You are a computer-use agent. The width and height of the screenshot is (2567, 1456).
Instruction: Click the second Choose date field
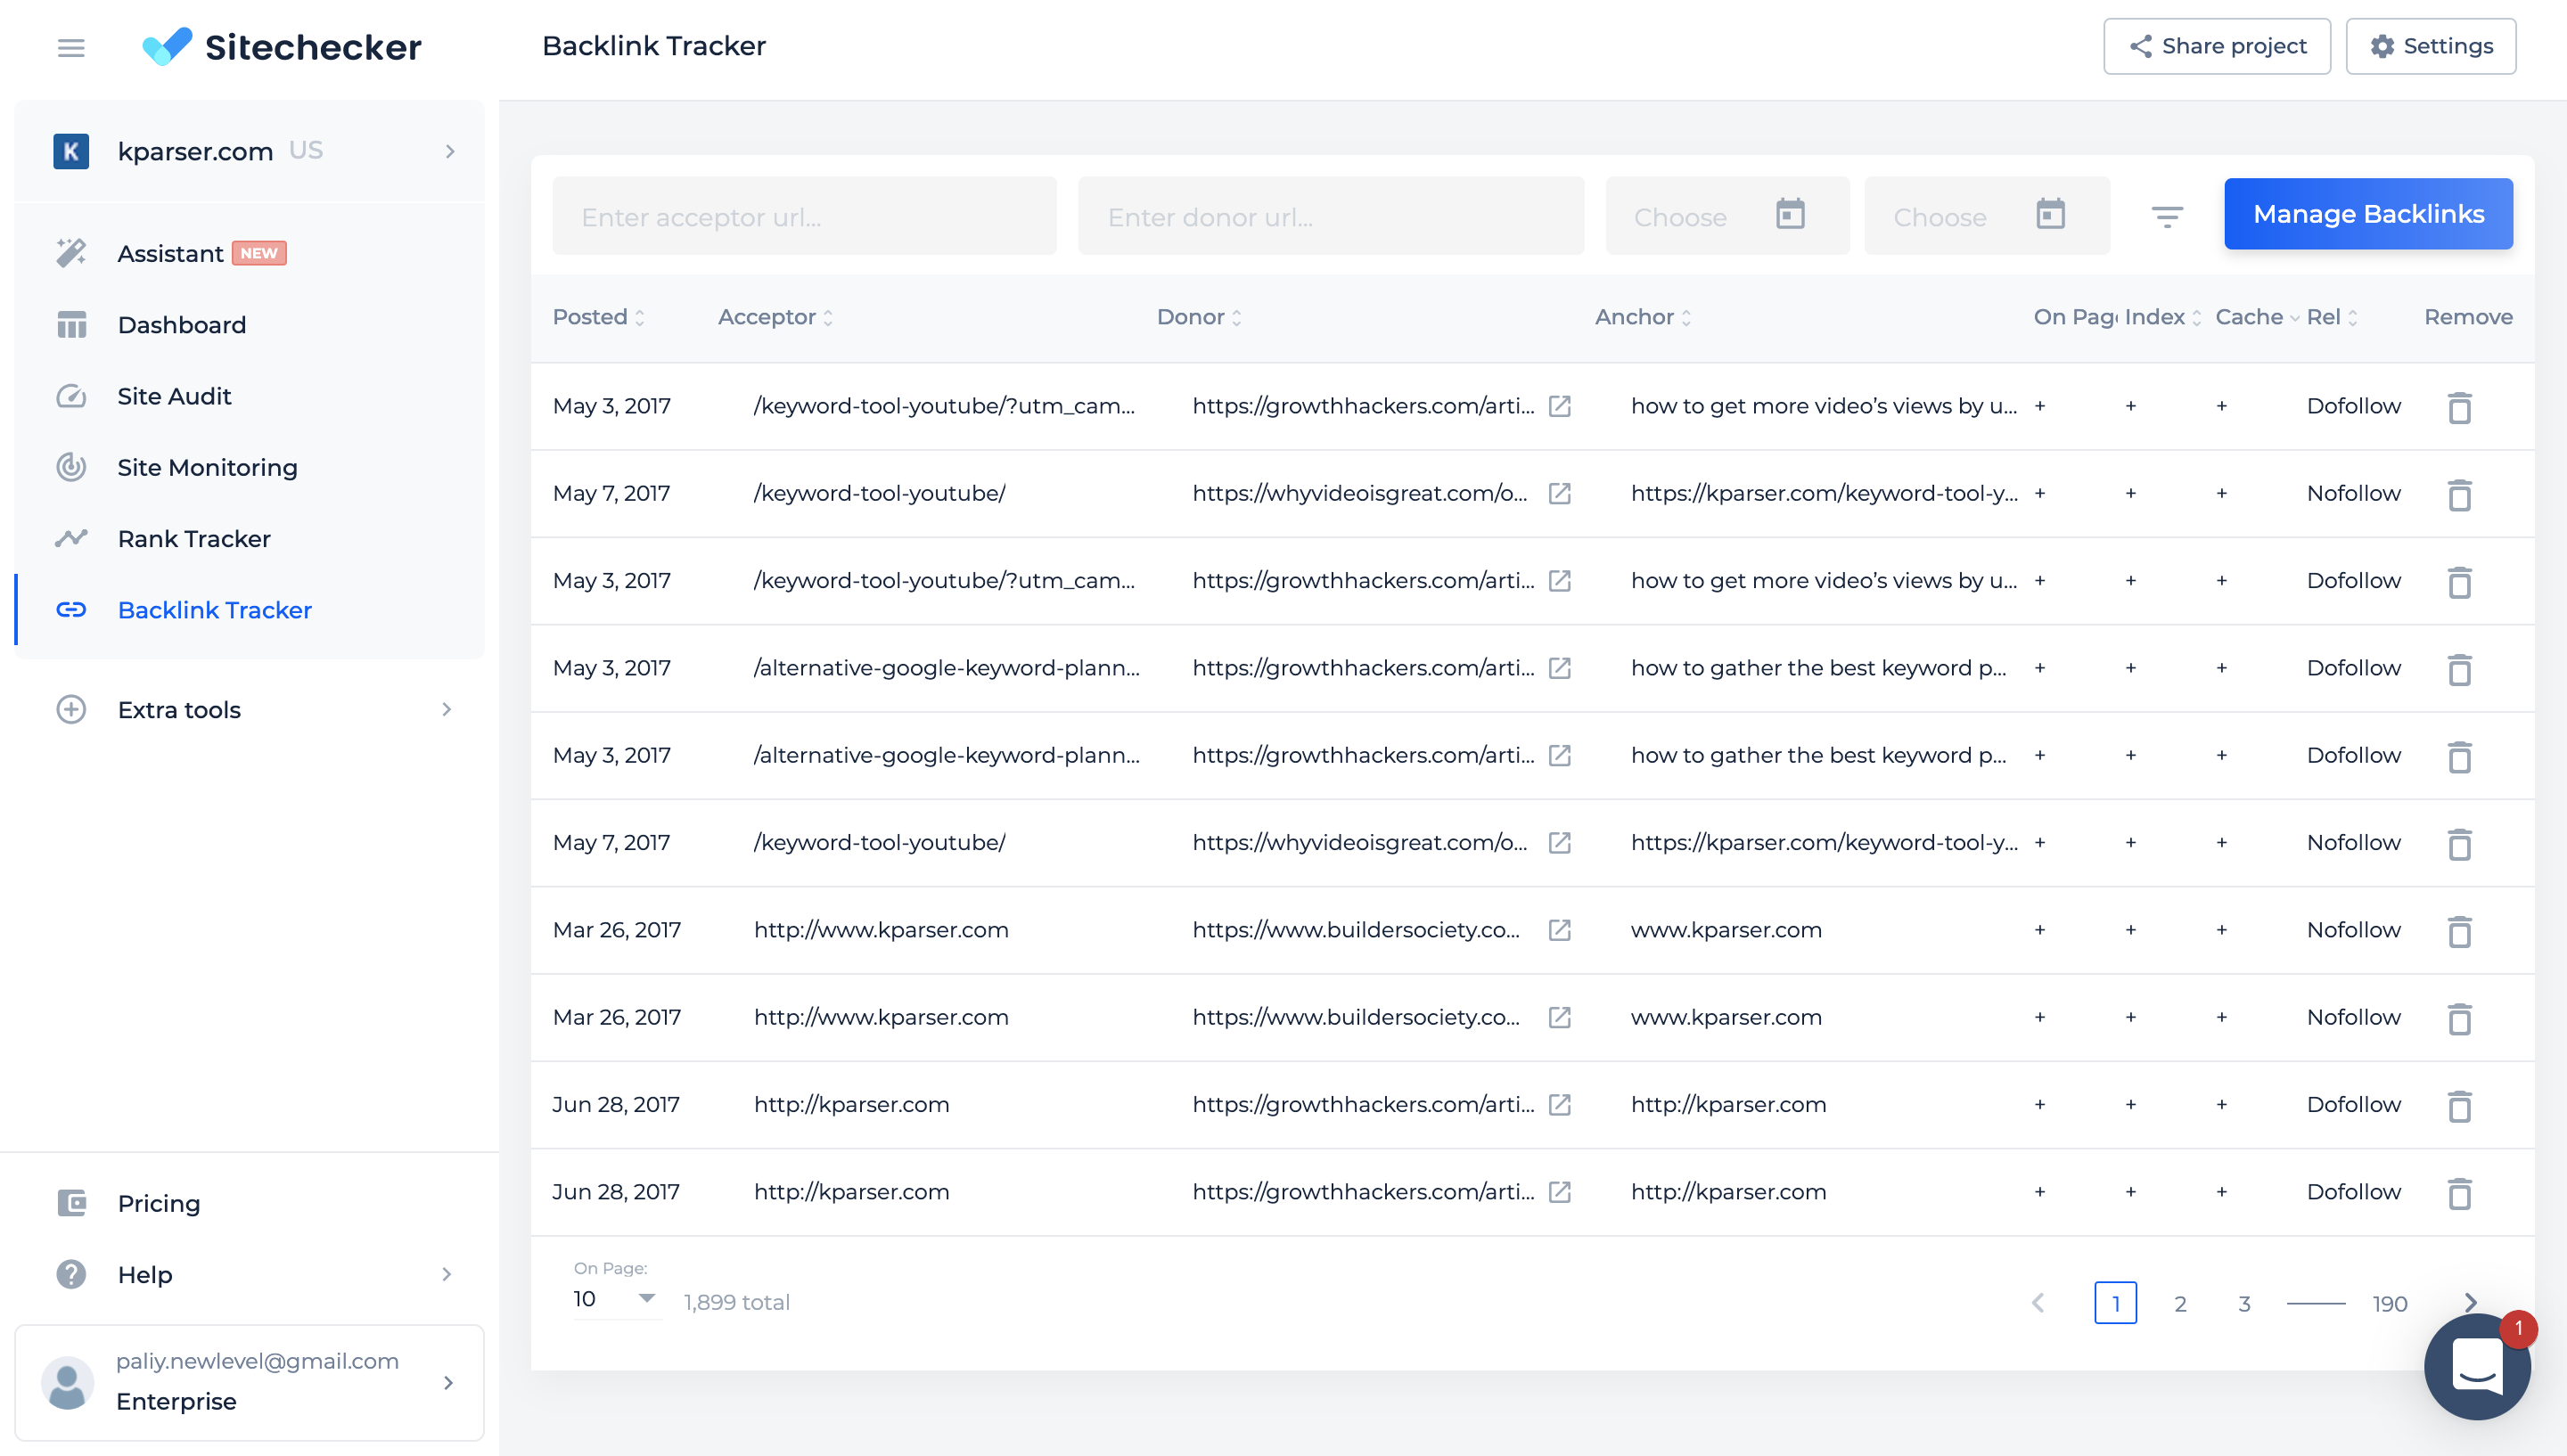click(x=1986, y=216)
